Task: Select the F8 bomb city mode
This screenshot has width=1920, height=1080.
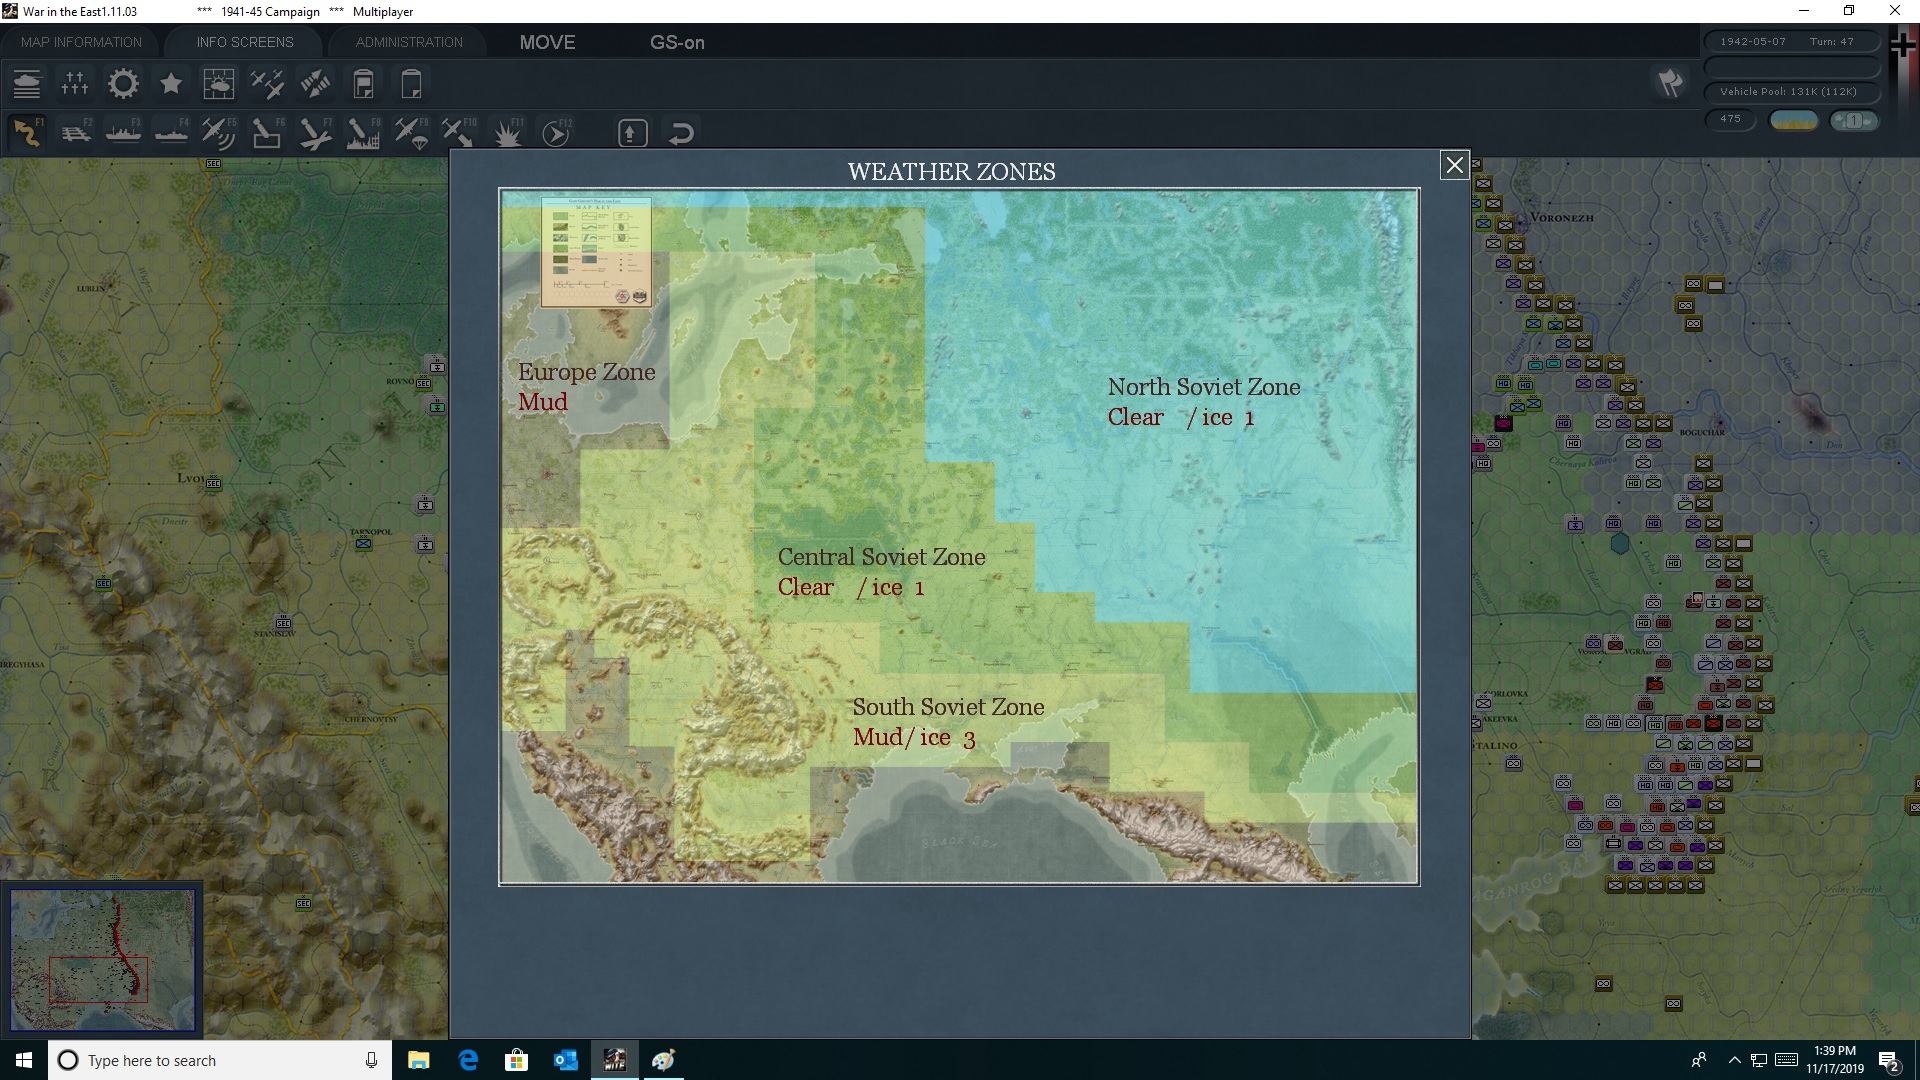Action: click(362, 132)
